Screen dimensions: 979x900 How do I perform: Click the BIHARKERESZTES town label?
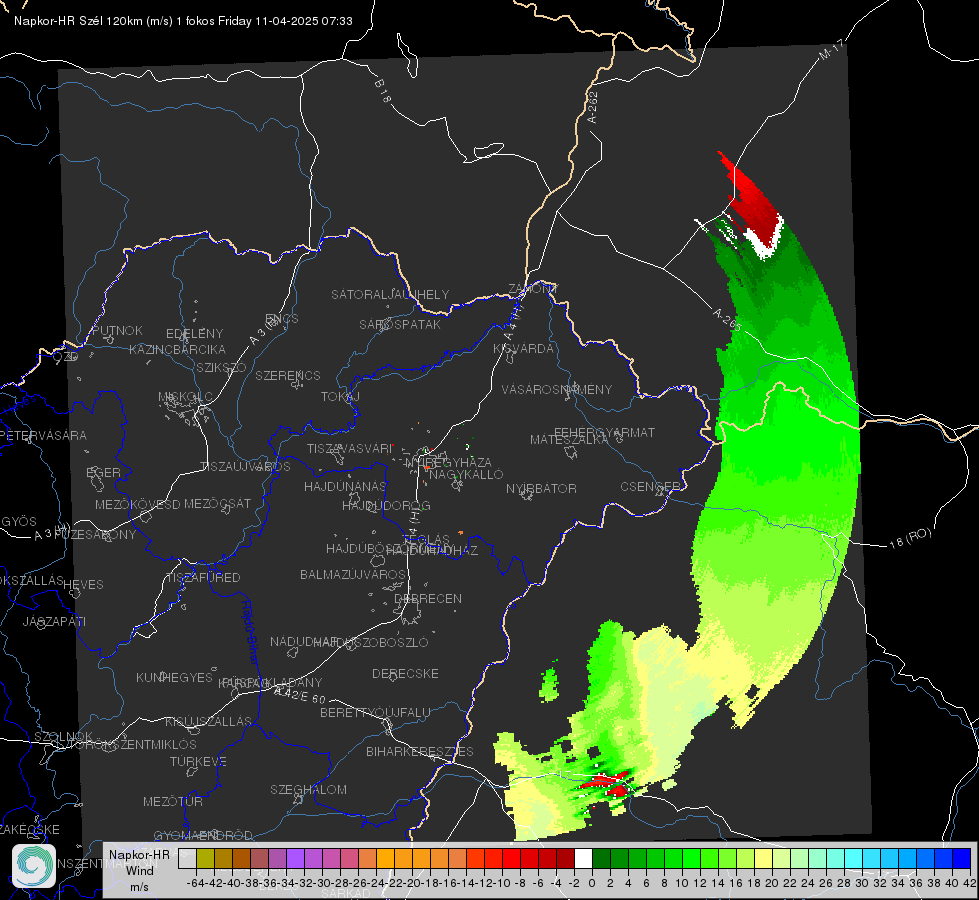tap(420, 752)
